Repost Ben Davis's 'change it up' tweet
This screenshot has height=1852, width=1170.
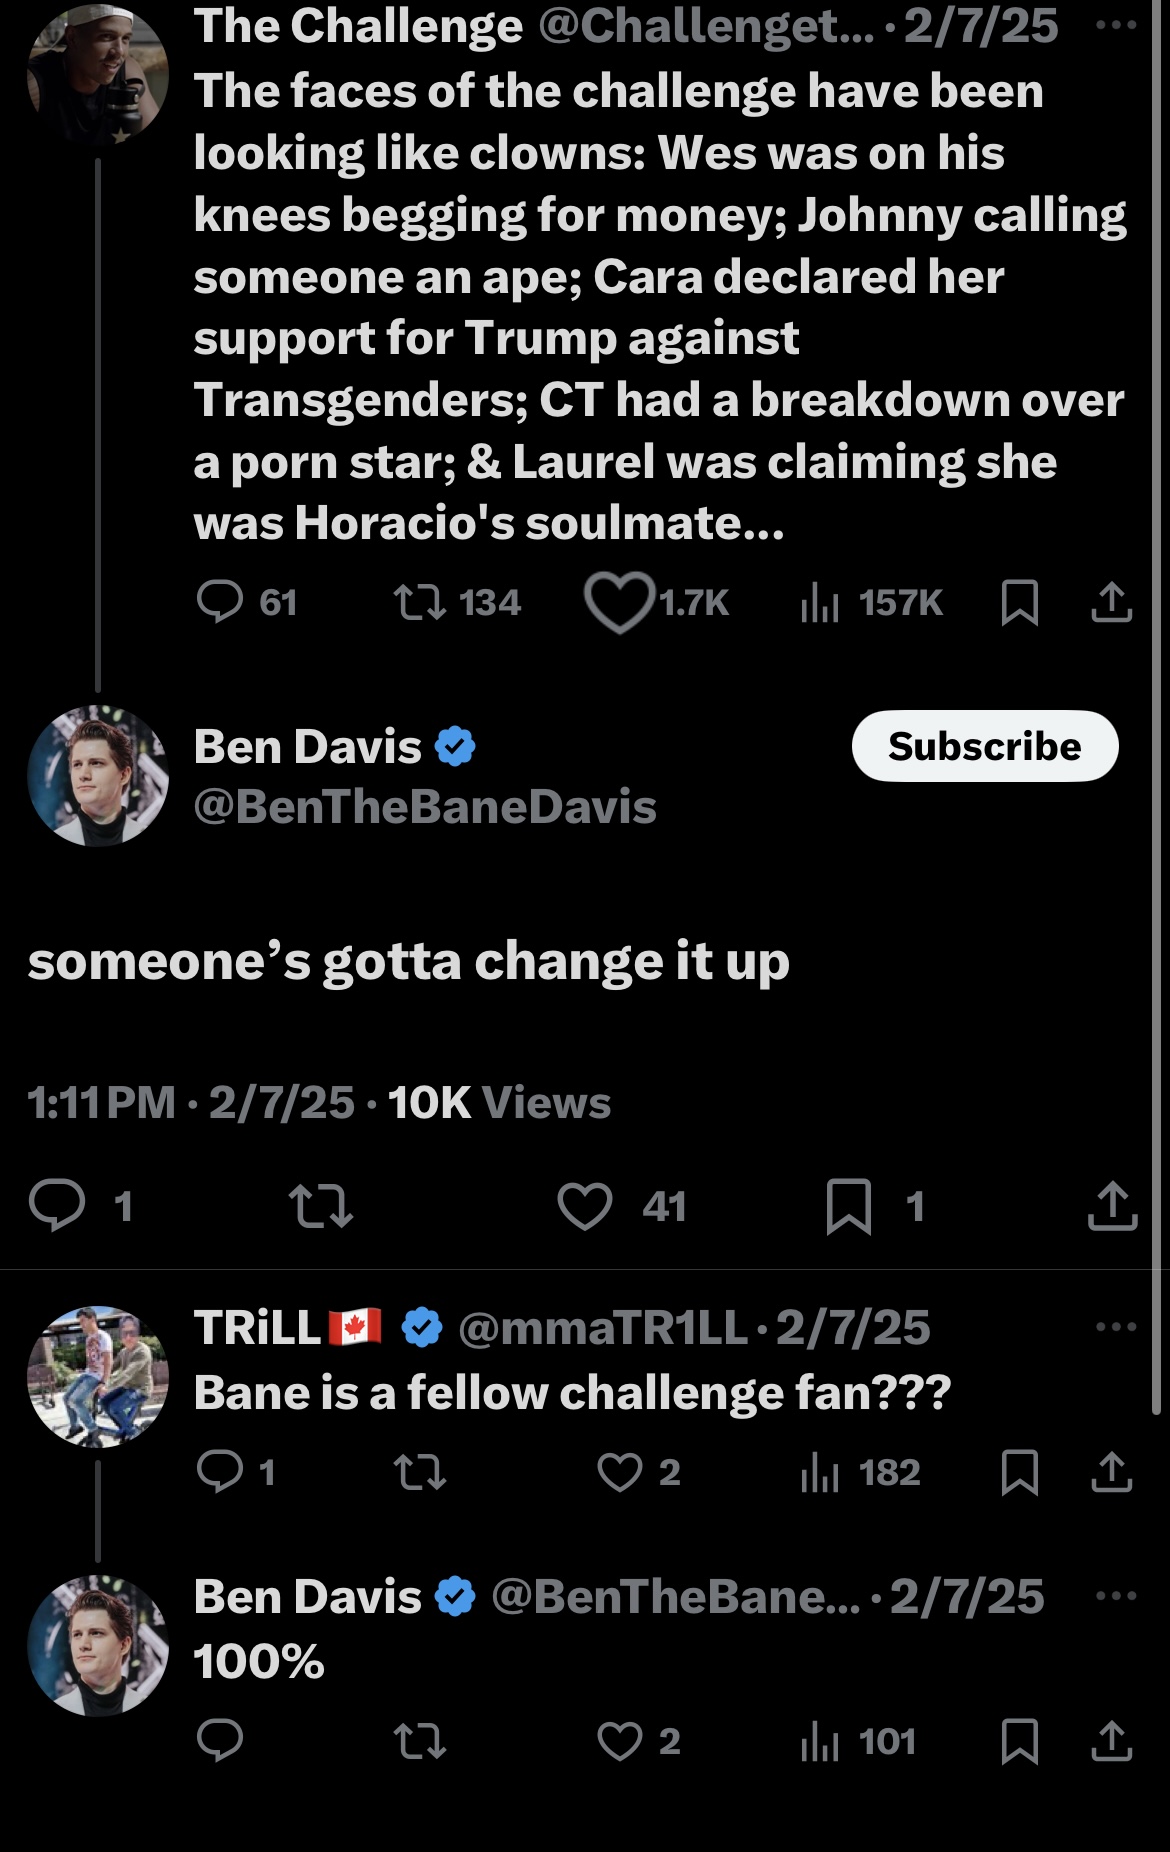(x=321, y=1206)
